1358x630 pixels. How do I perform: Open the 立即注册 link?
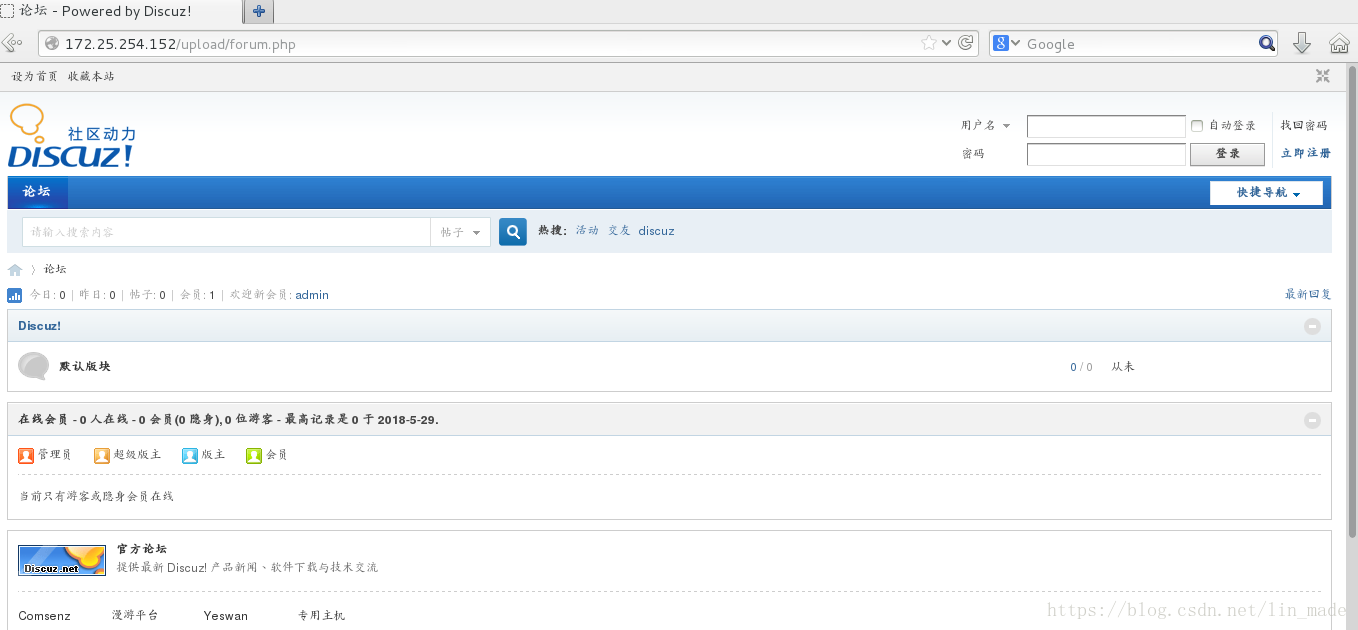[1306, 154]
